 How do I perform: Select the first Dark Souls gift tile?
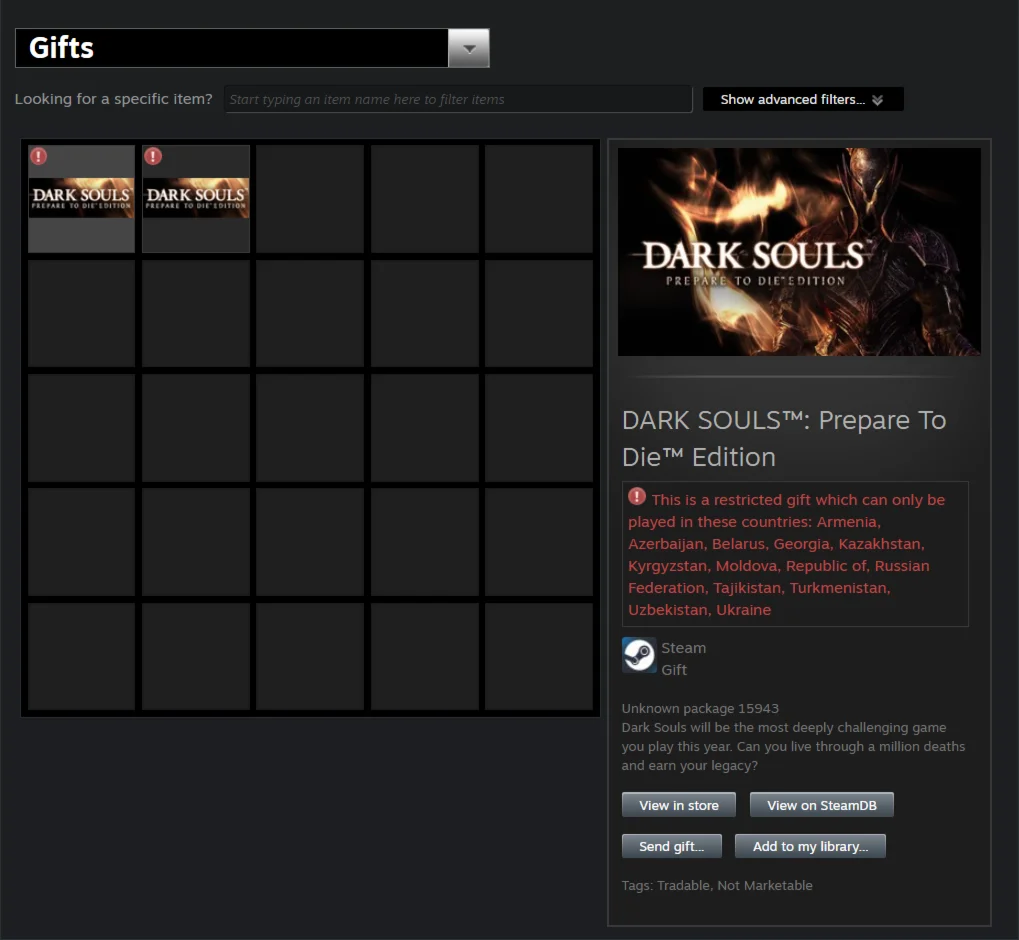[81, 198]
